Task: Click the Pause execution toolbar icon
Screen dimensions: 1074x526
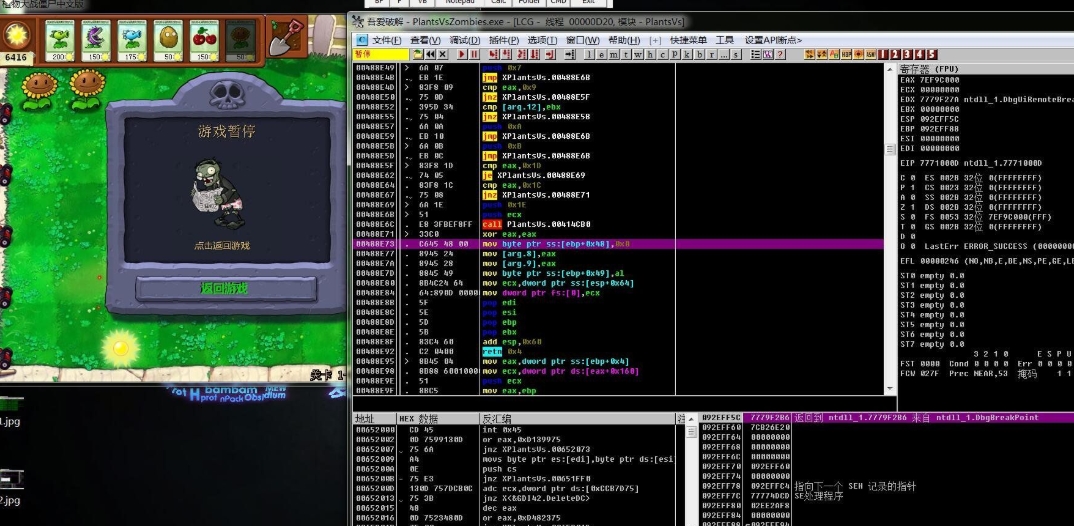Action: click(474, 54)
